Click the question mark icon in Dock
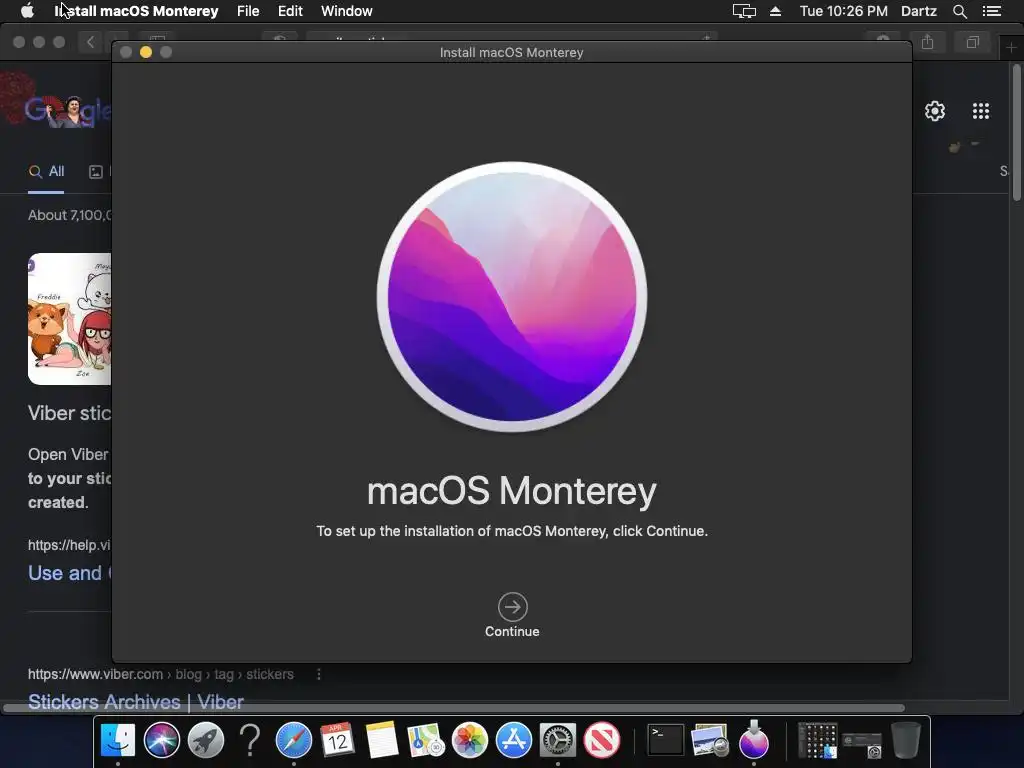1024x768 pixels. click(x=249, y=740)
